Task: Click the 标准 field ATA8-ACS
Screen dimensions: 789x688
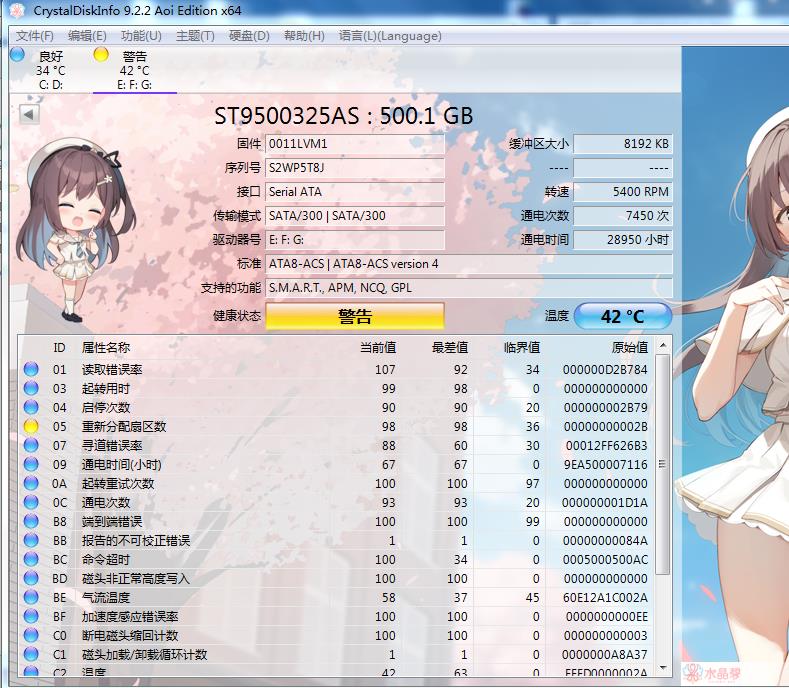Action: [469, 264]
